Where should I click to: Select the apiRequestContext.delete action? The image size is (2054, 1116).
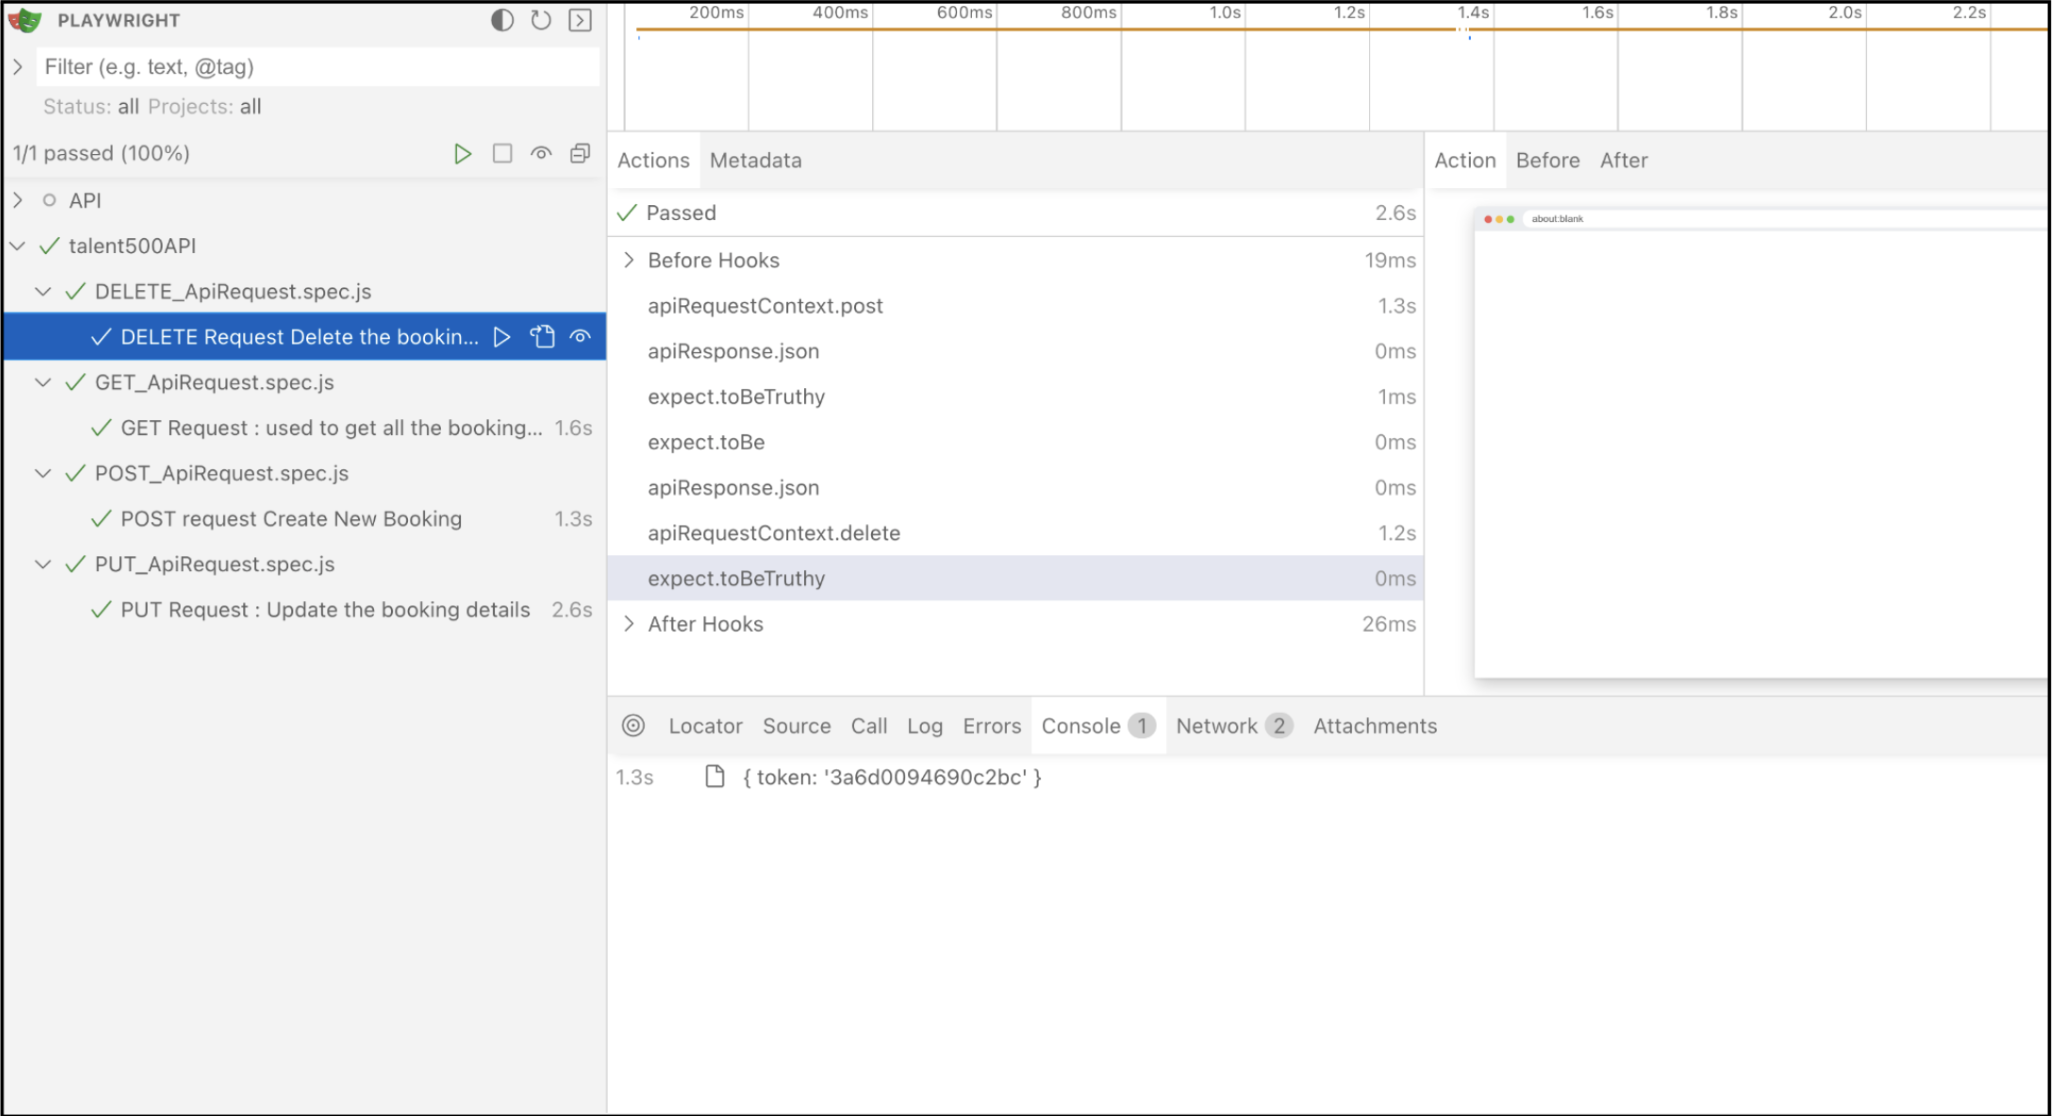tap(773, 533)
